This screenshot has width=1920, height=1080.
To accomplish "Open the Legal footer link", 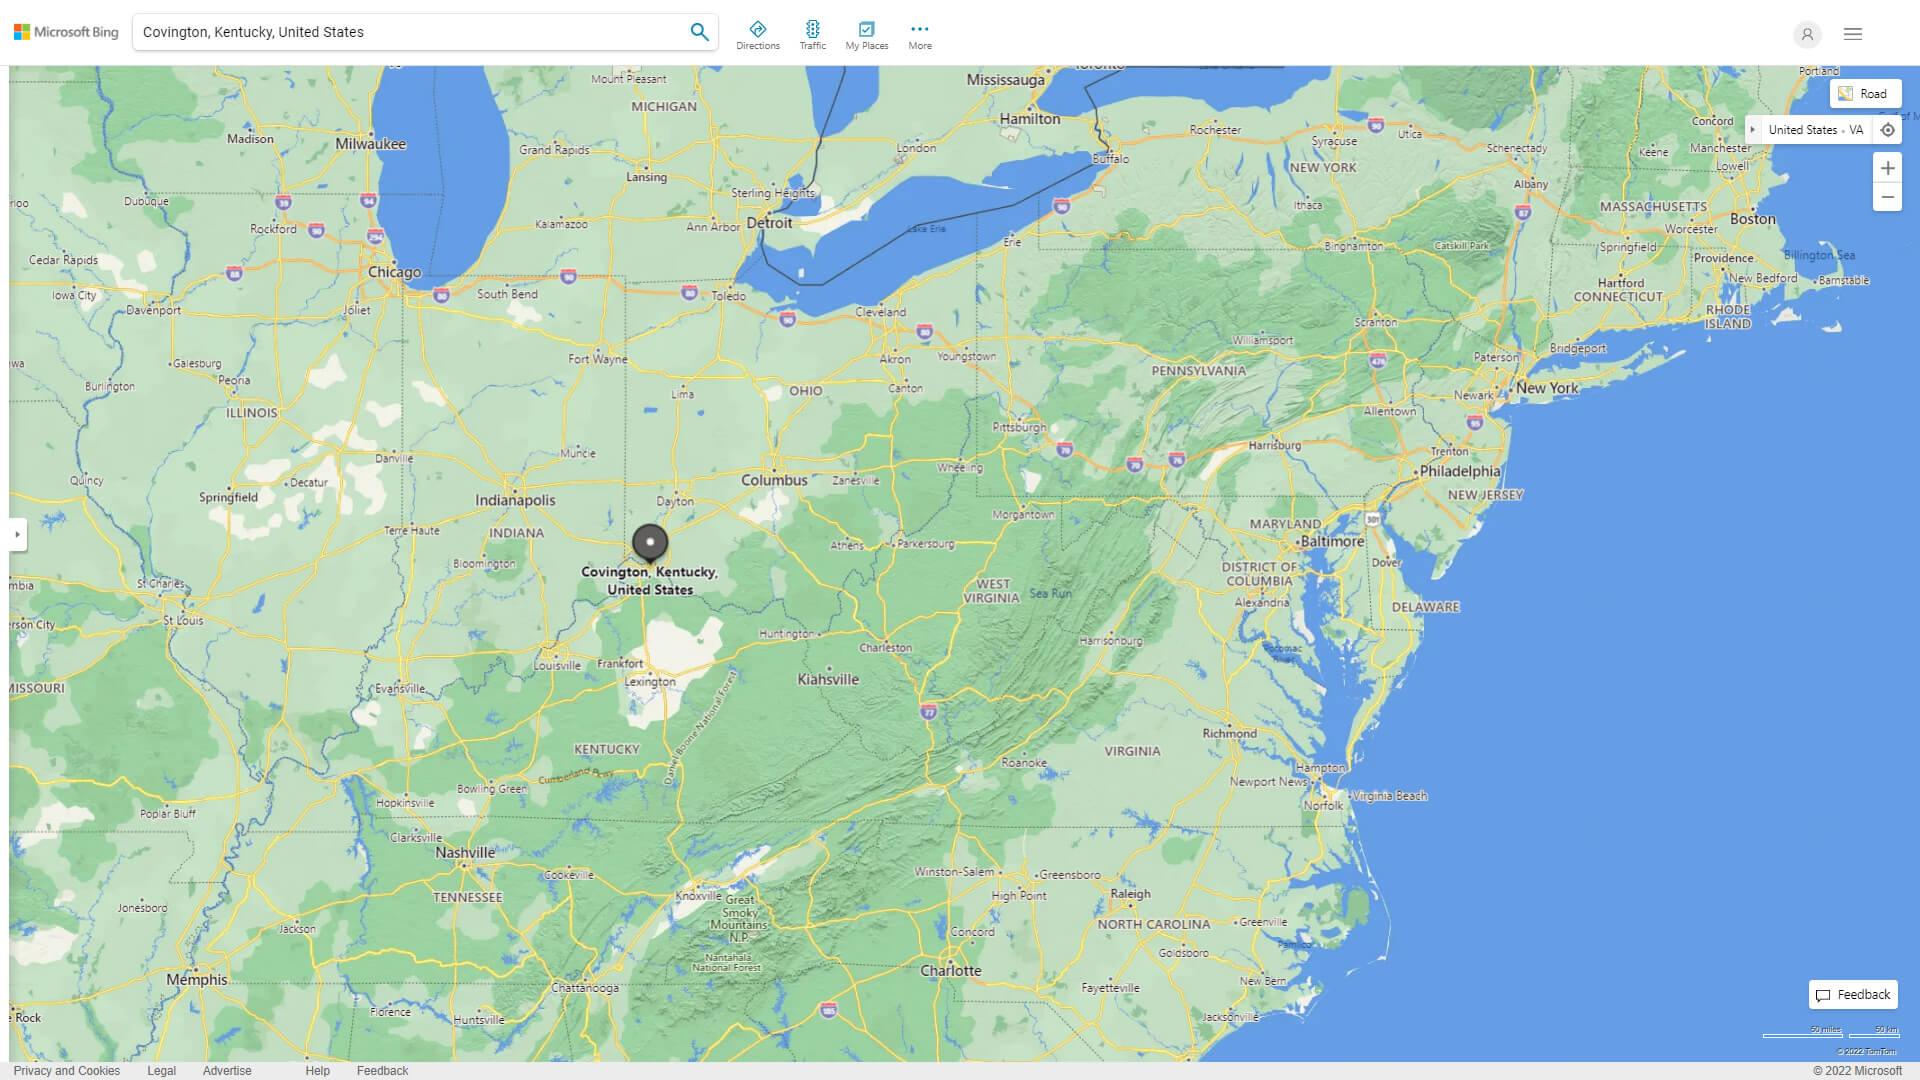I will point(161,1070).
